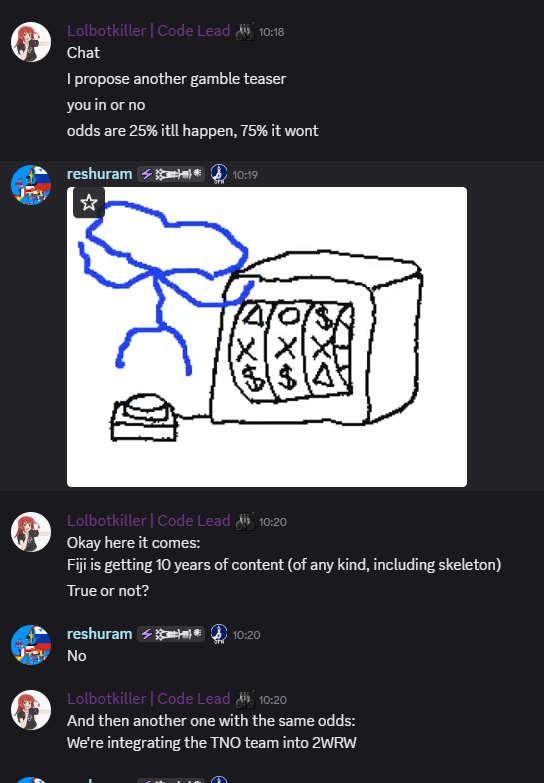Click the role icon above the TNO team message

coord(244,699)
